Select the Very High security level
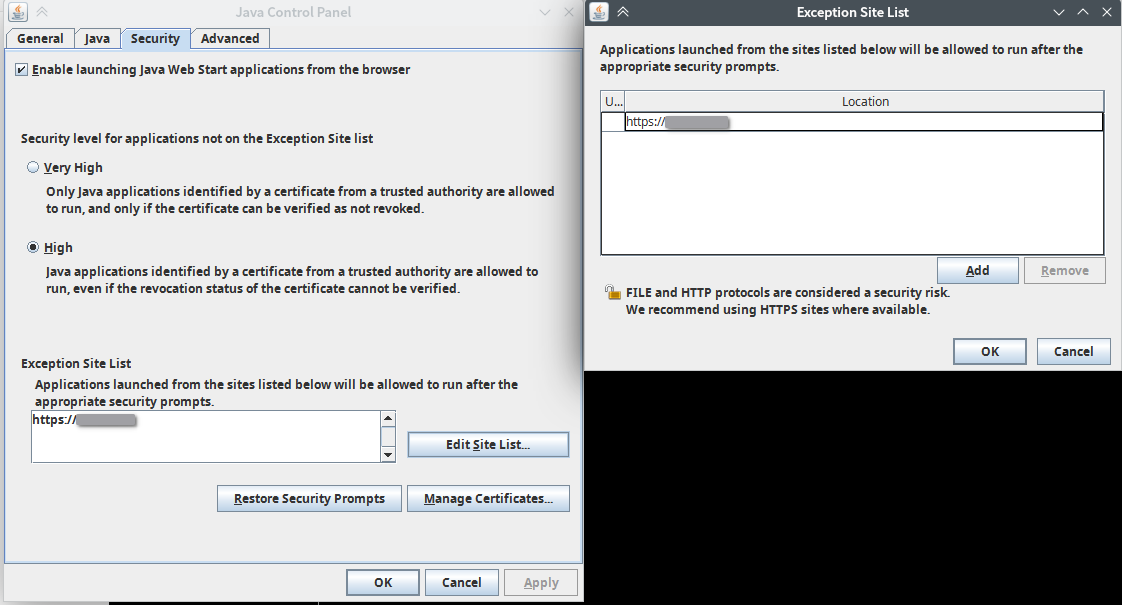 pos(33,167)
